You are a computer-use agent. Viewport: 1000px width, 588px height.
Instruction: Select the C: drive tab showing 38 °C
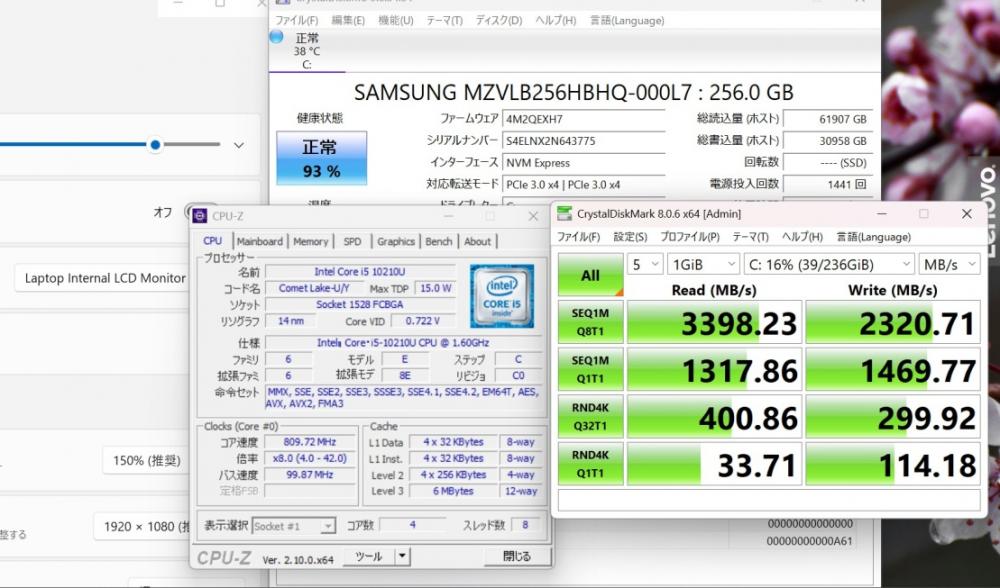(x=307, y=51)
